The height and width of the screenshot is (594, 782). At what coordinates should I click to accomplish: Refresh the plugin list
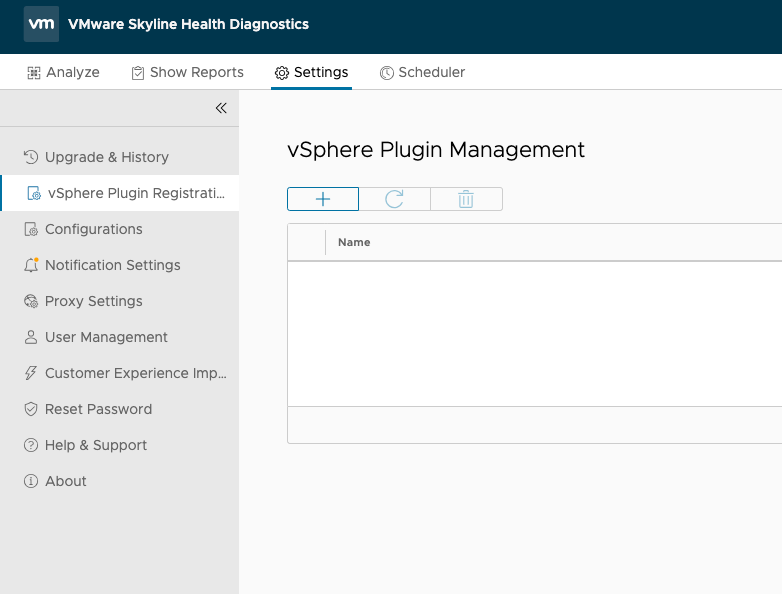pos(394,199)
